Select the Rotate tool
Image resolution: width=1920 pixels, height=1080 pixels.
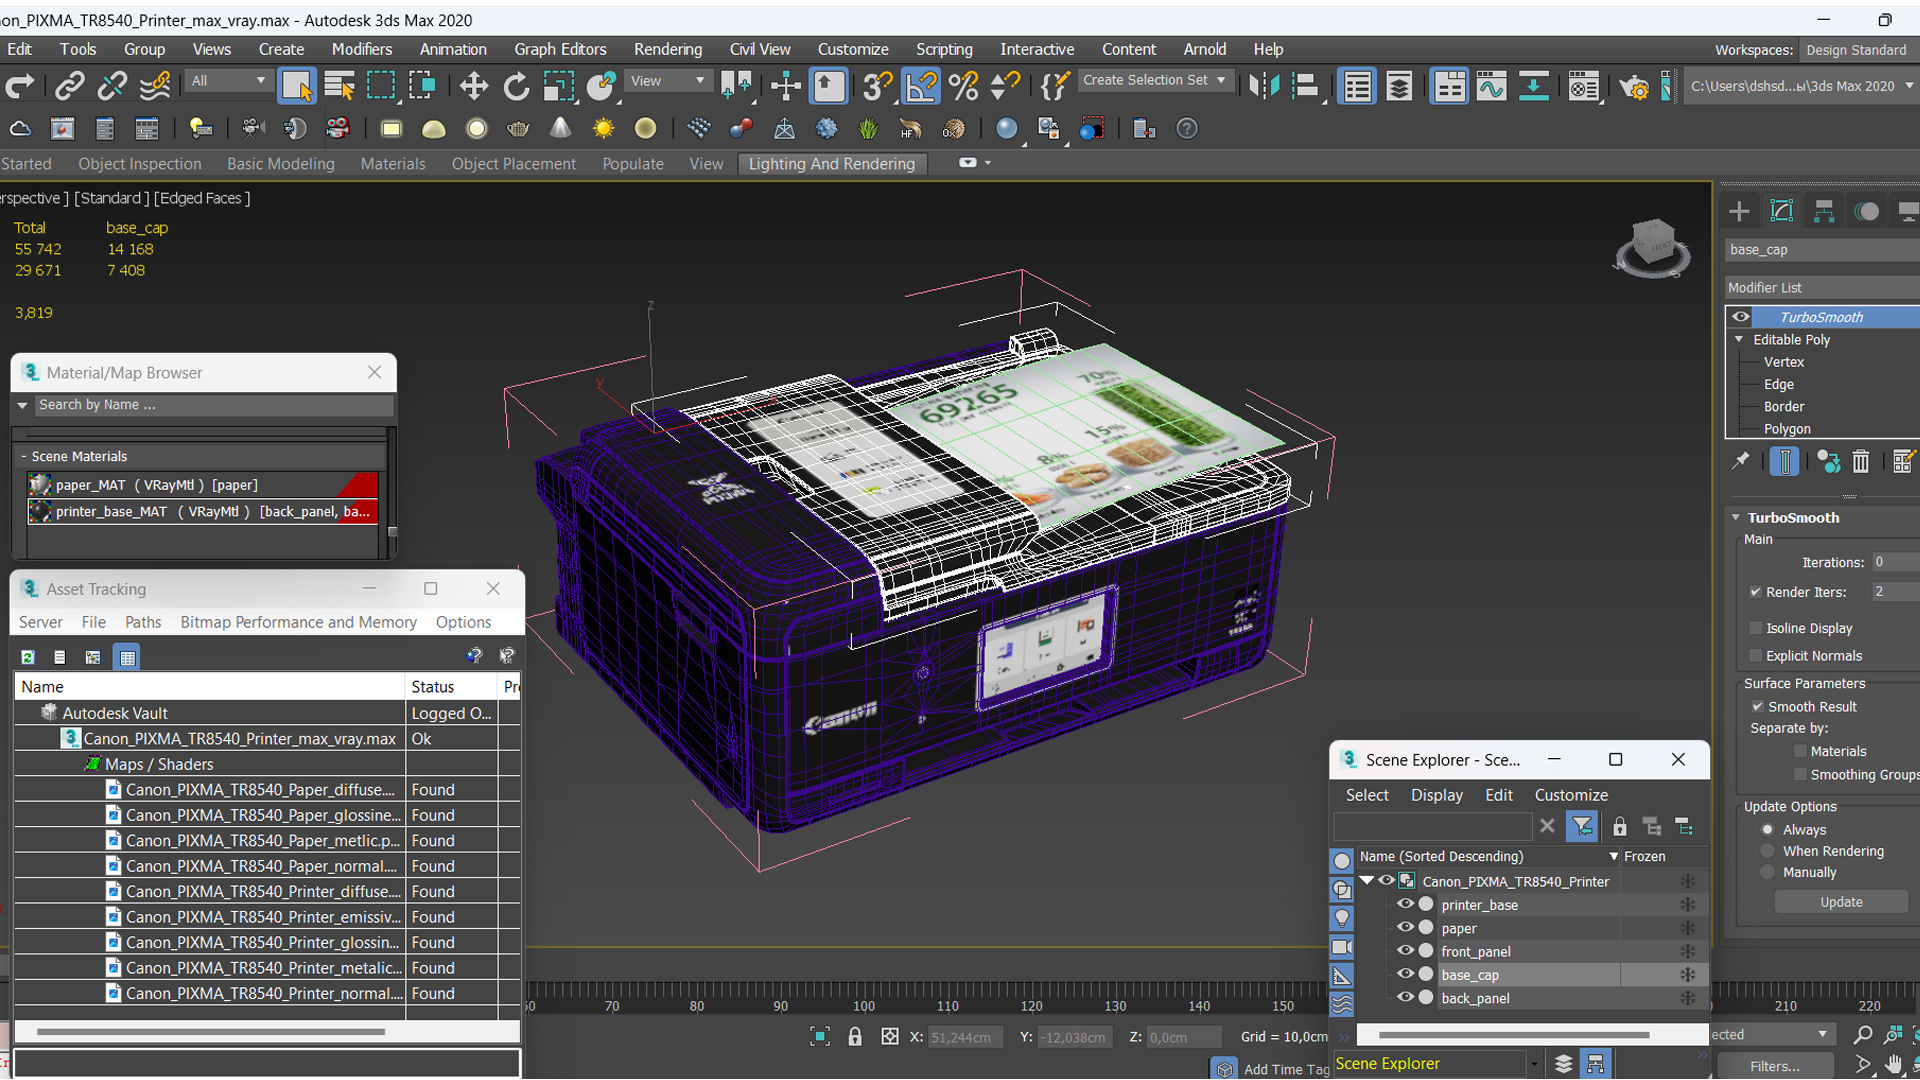click(516, 86)
